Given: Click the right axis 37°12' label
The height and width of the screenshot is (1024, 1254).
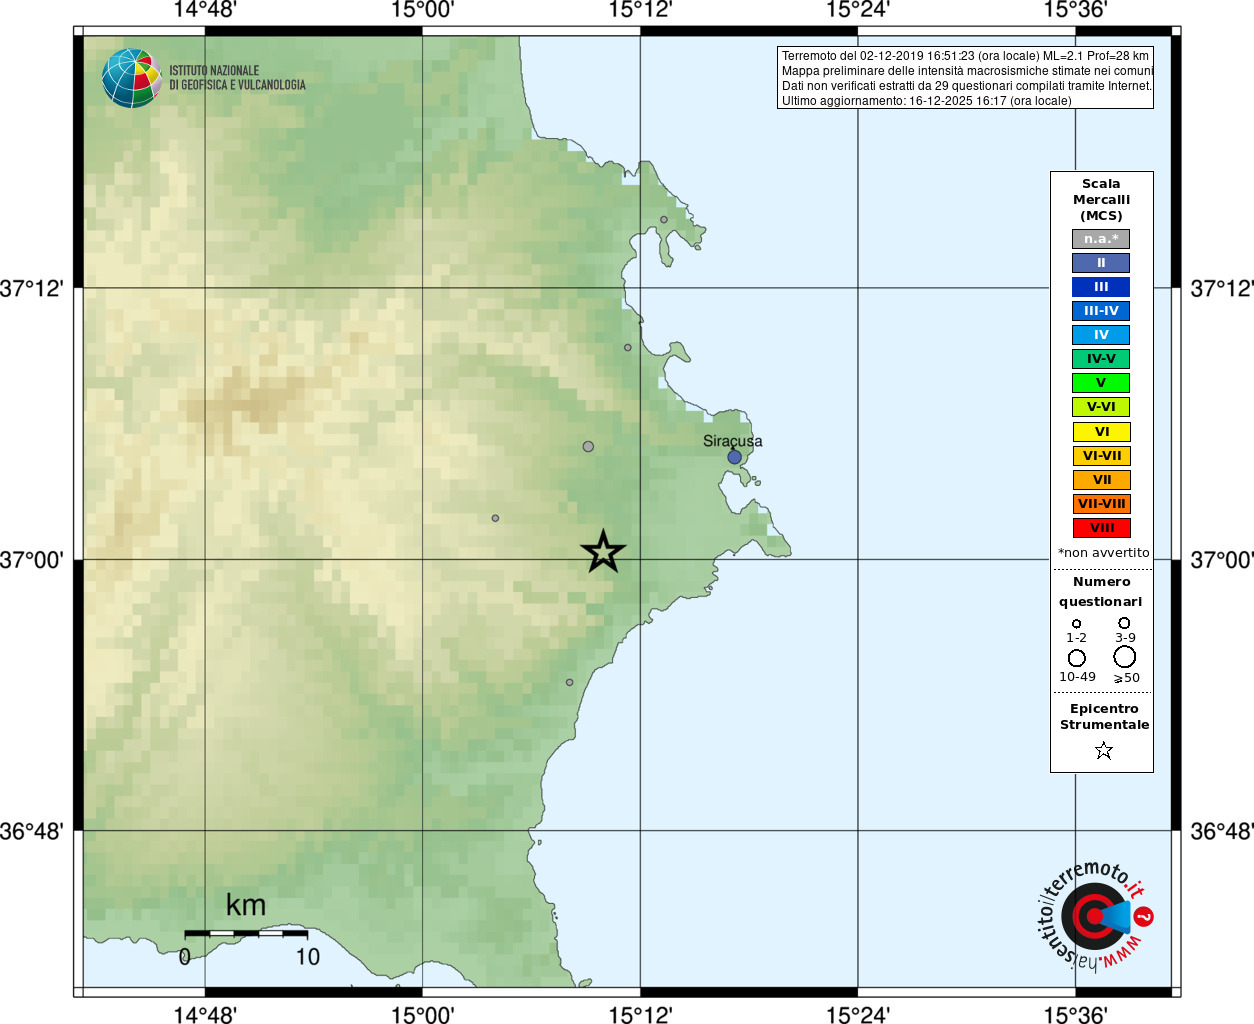Looking at the screenshot, I should (1222, 289).
